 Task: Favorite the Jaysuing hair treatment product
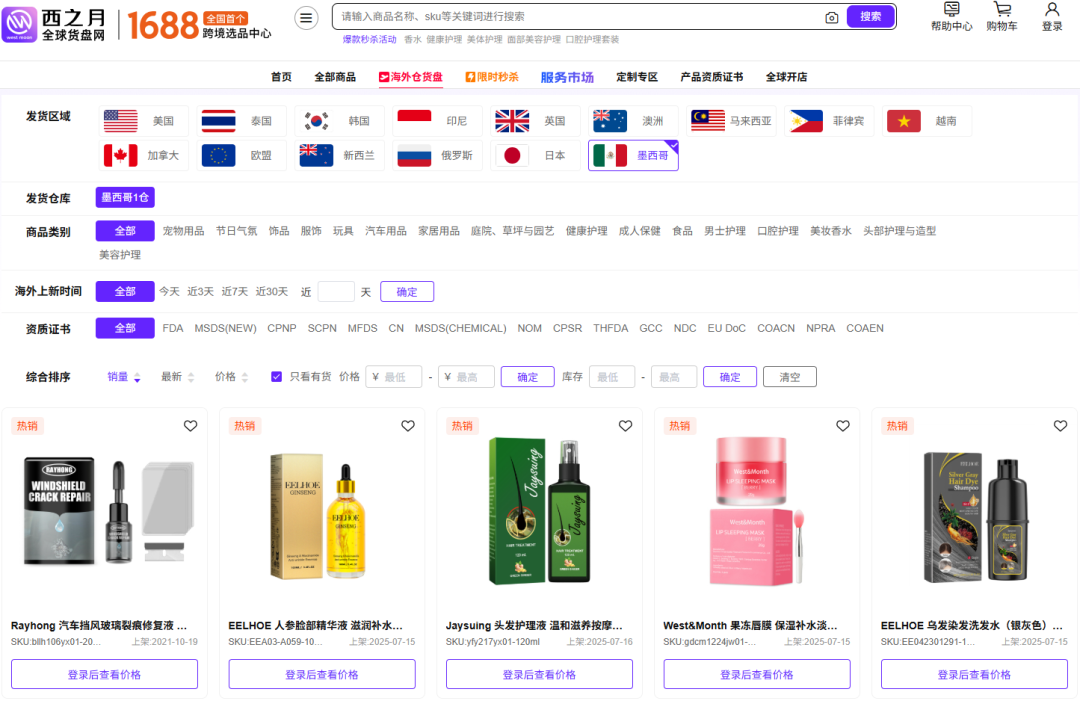coord(625,426)
